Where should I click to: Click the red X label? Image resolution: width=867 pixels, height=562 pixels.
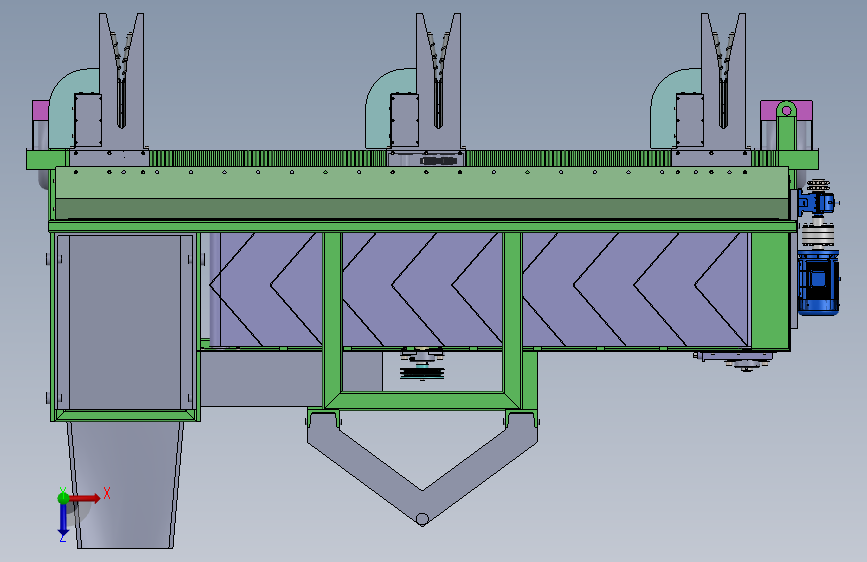(x=107, y=493)
